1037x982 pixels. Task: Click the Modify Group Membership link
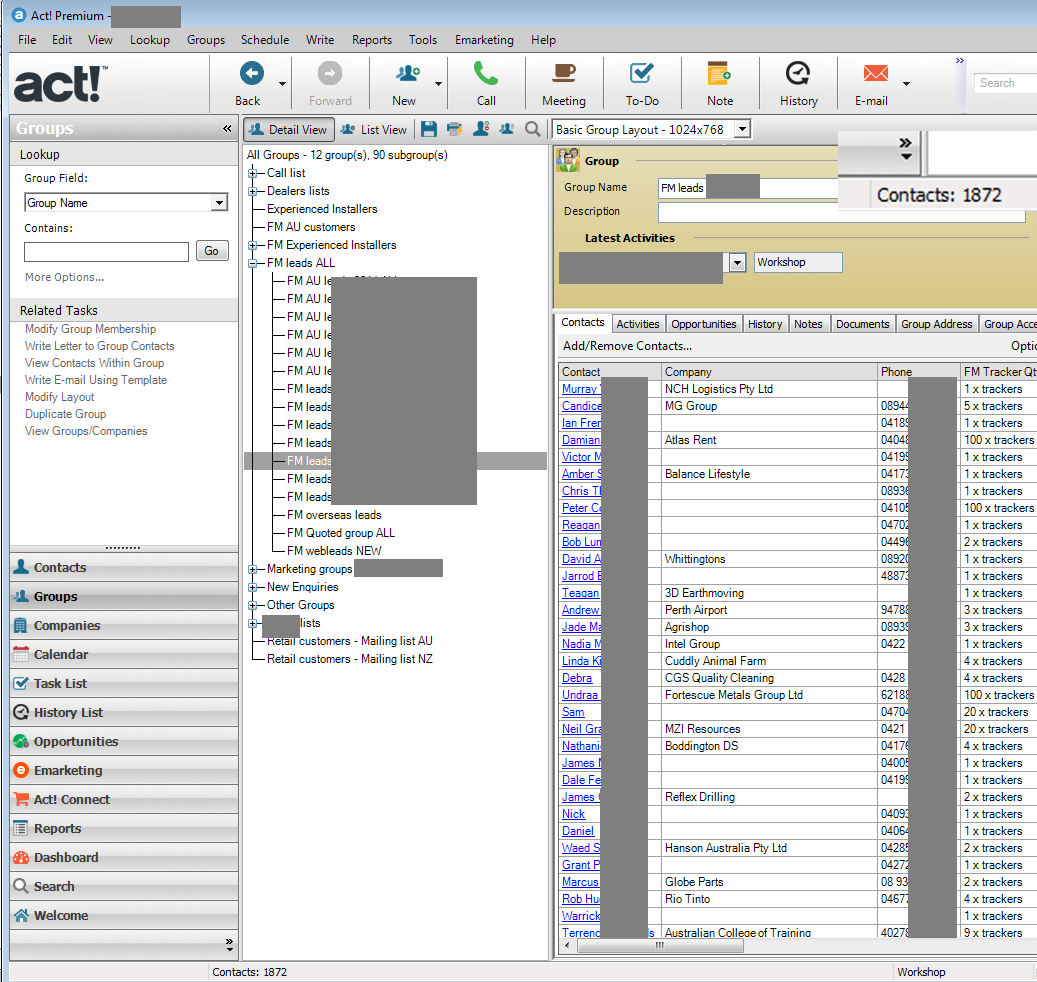(90, 329)
